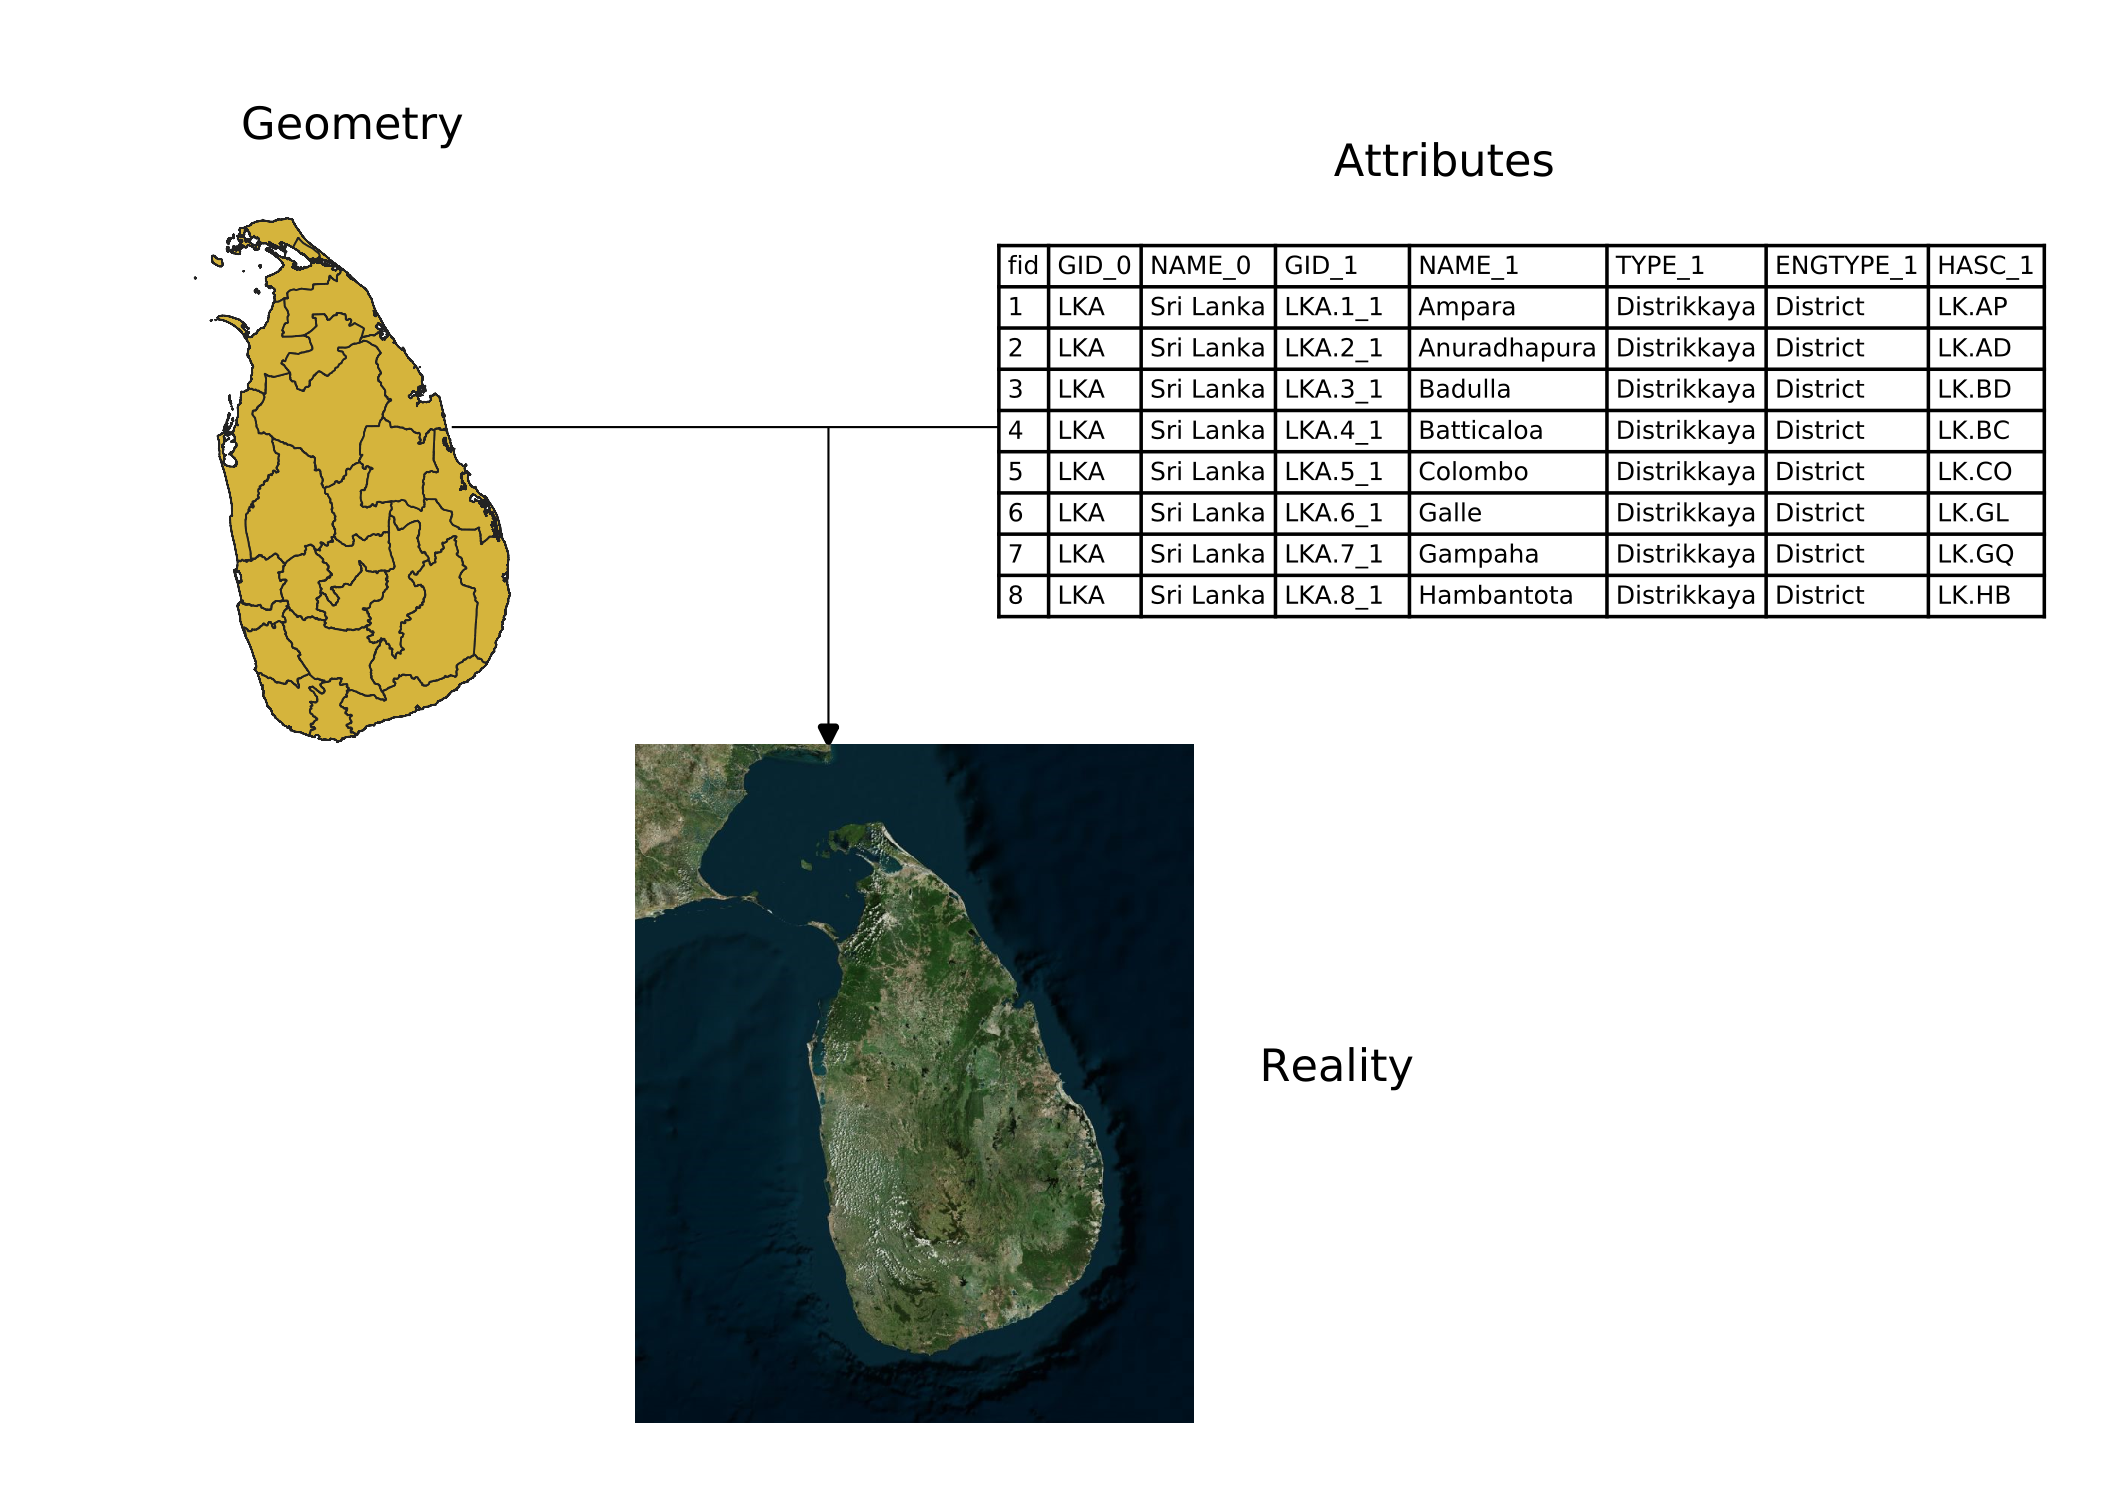Click the LK.AD code cell
Viewport: 2104px width, 1488px height.
[1986, 348]
